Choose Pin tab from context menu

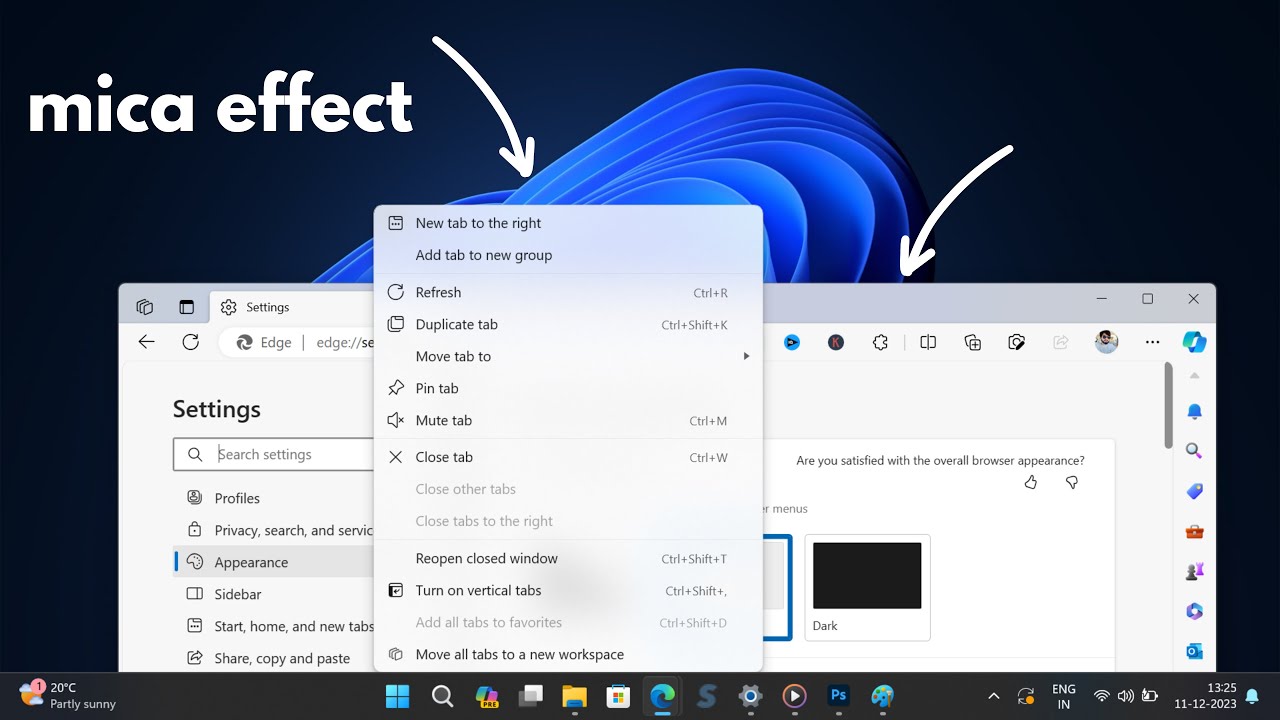(568, 388)
